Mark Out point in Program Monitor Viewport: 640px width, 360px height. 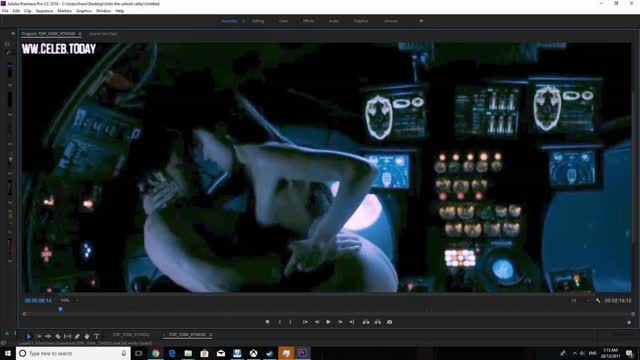(x=291, y=322)
